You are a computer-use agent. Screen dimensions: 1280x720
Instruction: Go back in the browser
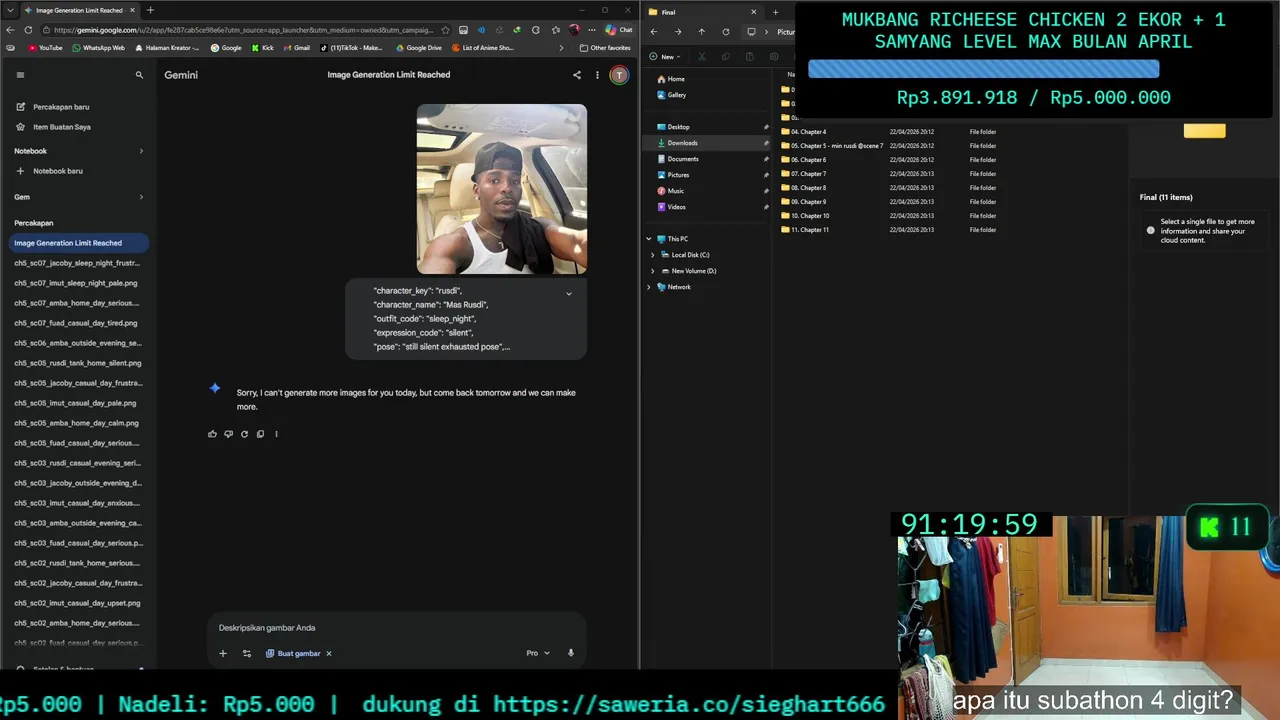pyautogui.click(x=11, y=30)
